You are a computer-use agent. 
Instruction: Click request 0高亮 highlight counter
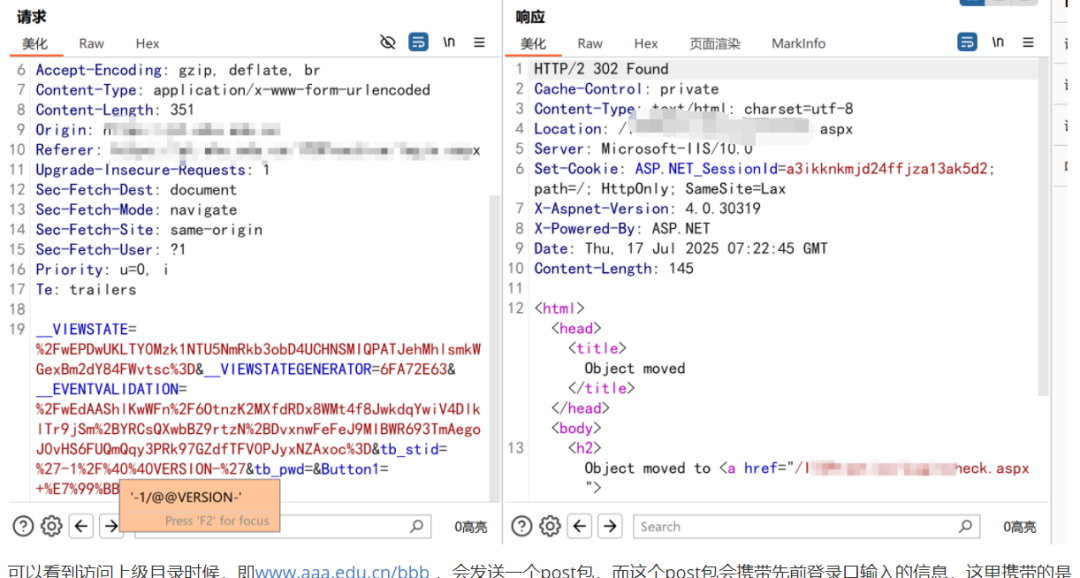pyautogui.click(x=470, y=527)
